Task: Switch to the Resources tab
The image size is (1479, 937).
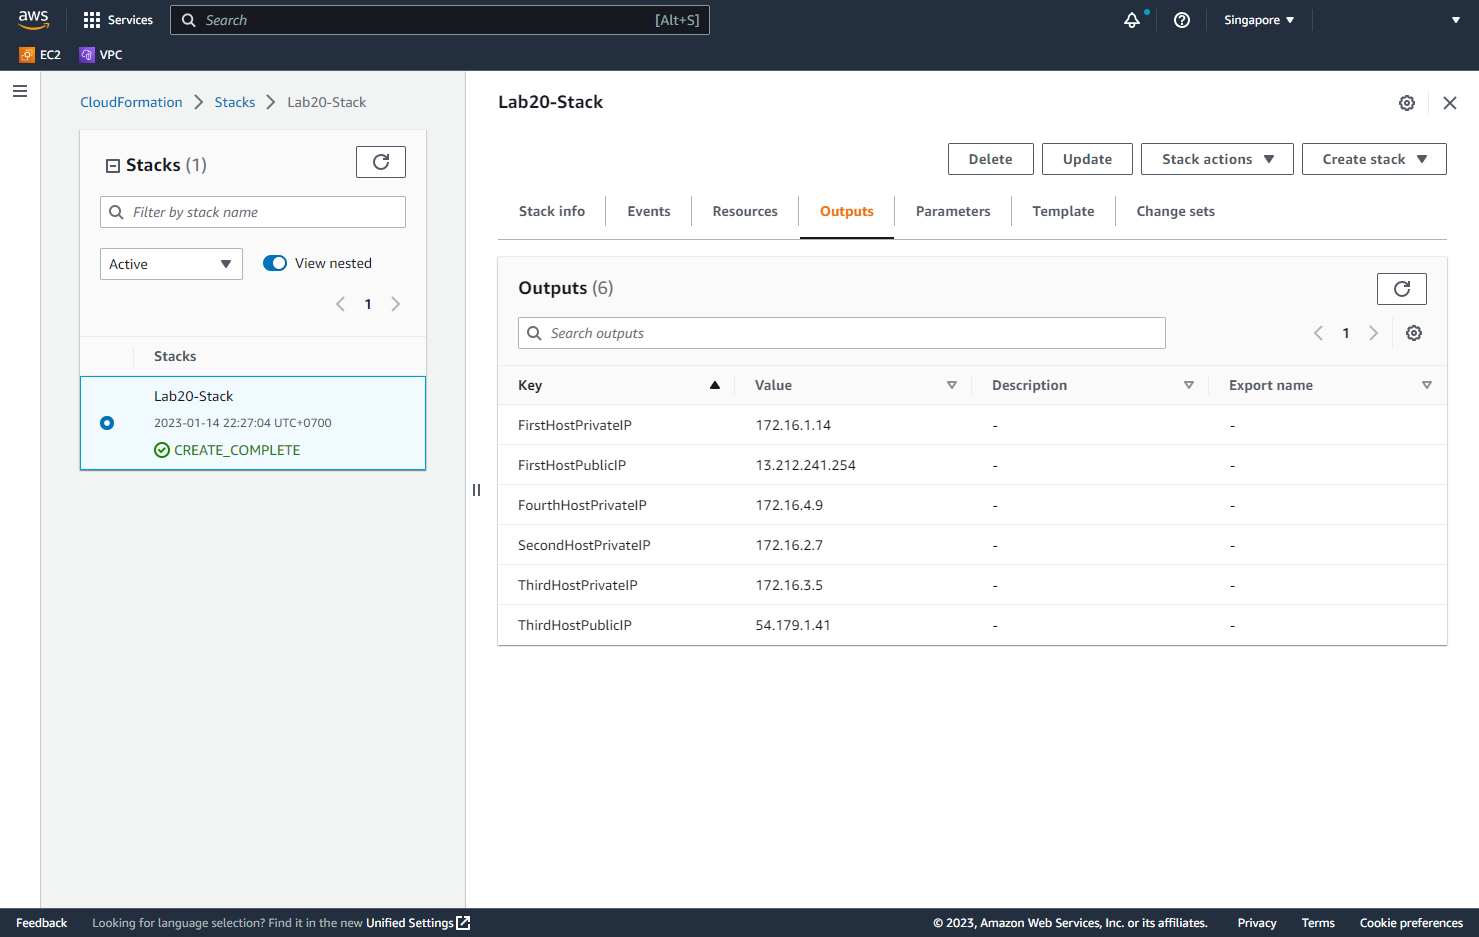Action: point(745,211)
